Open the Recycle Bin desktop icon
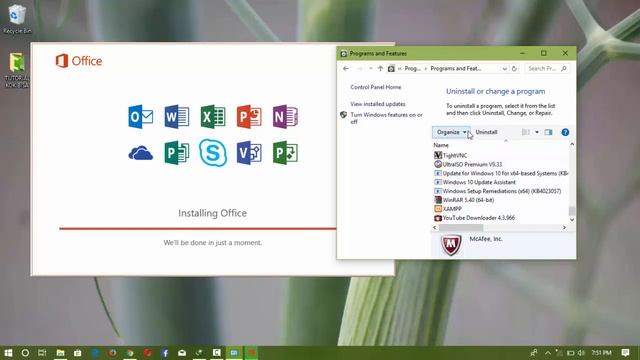This screenshot has width=640, height=360. 17,18
